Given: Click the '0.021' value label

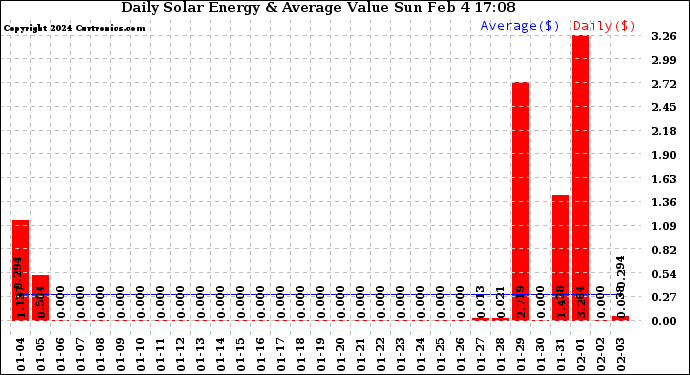Looking at the screenshot, I should pyautogui.click(x=501, y=302).
